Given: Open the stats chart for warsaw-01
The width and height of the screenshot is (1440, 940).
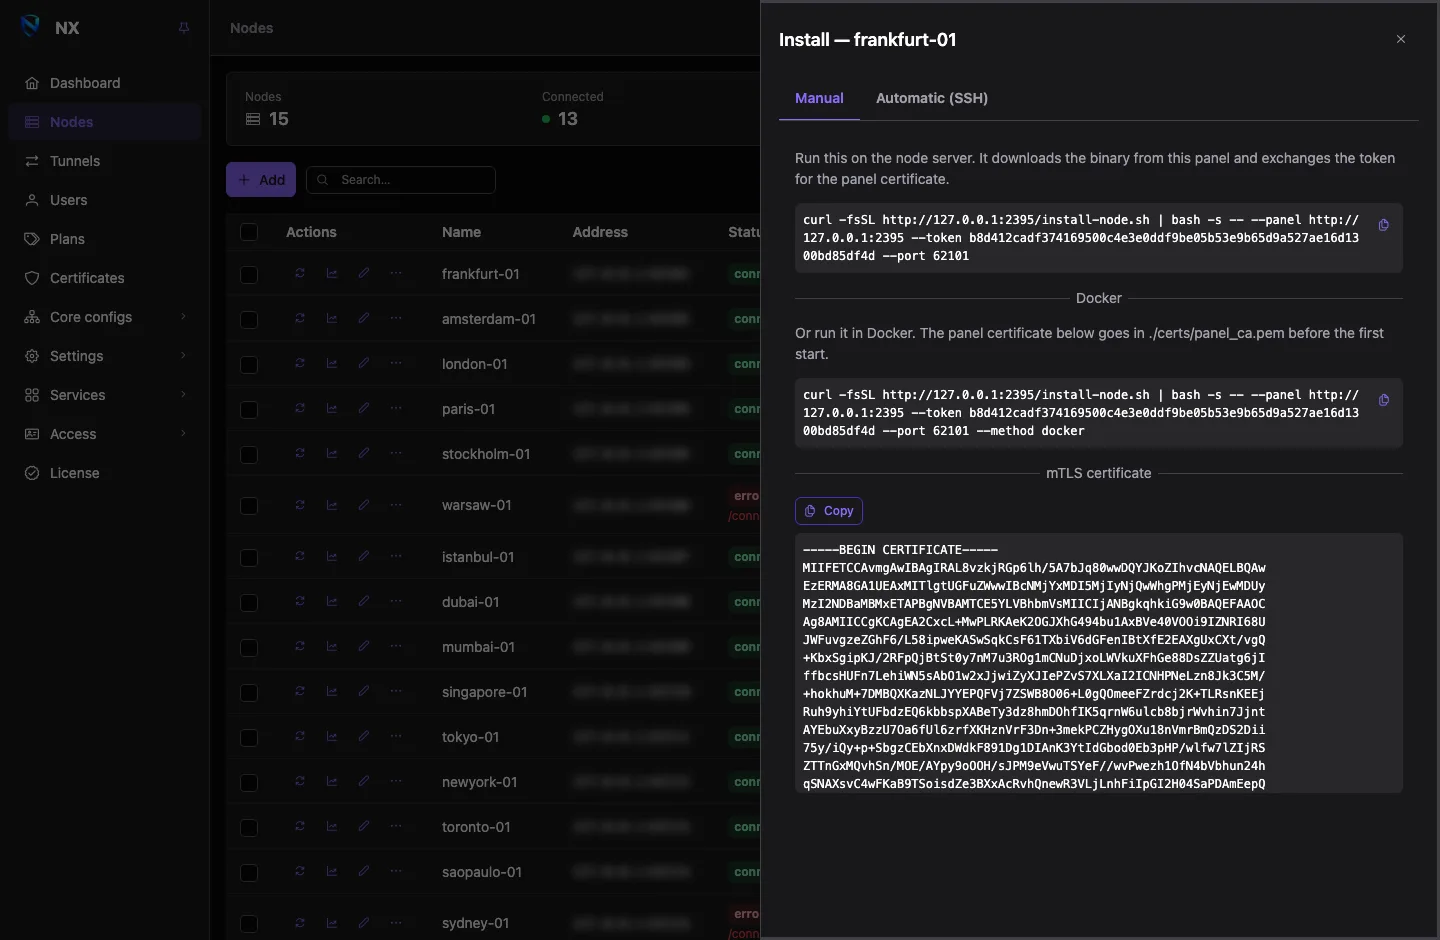Looking at the screenshot, I should click(332, 505).
